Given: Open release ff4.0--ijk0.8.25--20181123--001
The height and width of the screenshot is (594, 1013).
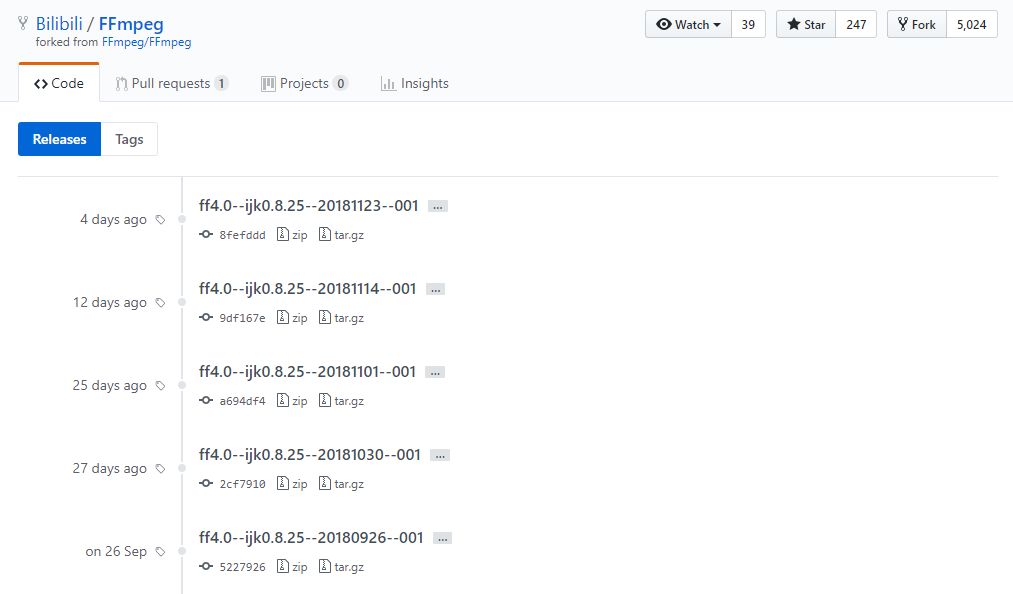Looking at the screenshot, I should (x=309, y=206).
